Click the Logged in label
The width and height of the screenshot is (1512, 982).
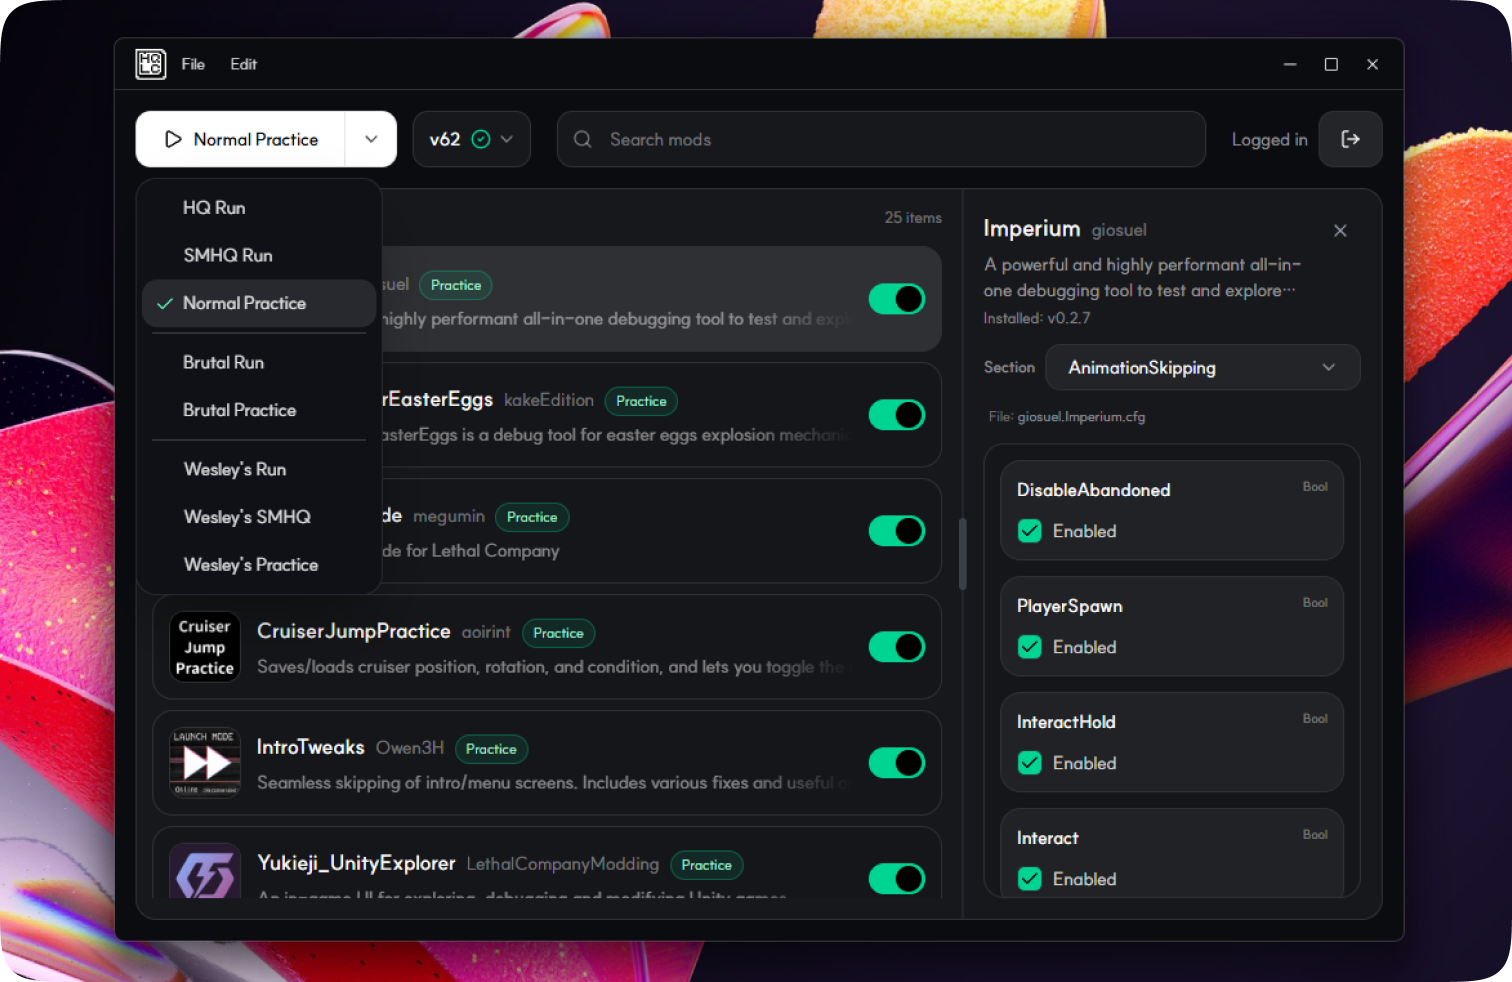click(x=1269, y=140)
